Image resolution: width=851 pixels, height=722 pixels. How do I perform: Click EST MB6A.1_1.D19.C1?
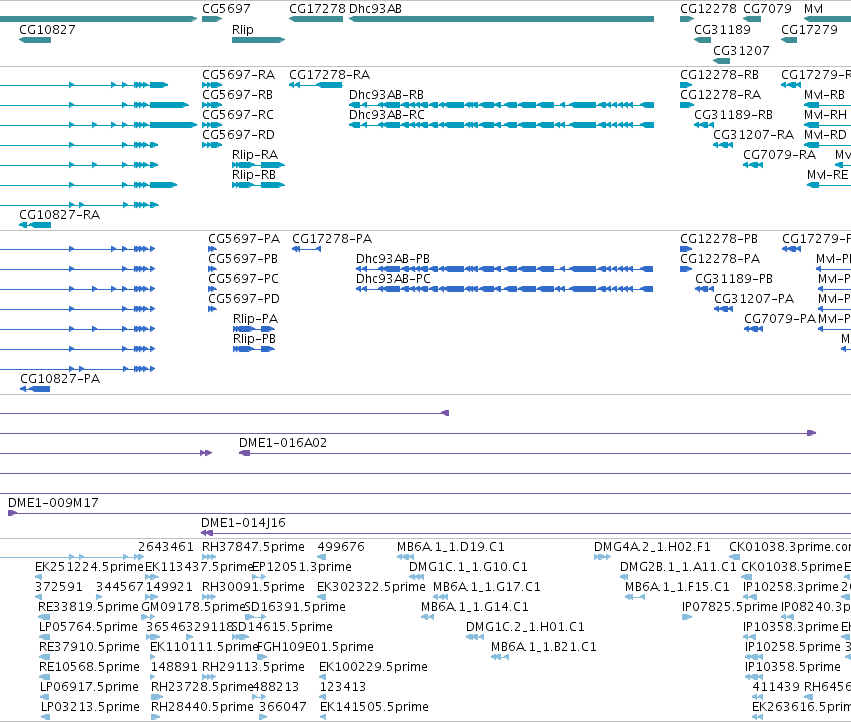(x=405, y=556)
